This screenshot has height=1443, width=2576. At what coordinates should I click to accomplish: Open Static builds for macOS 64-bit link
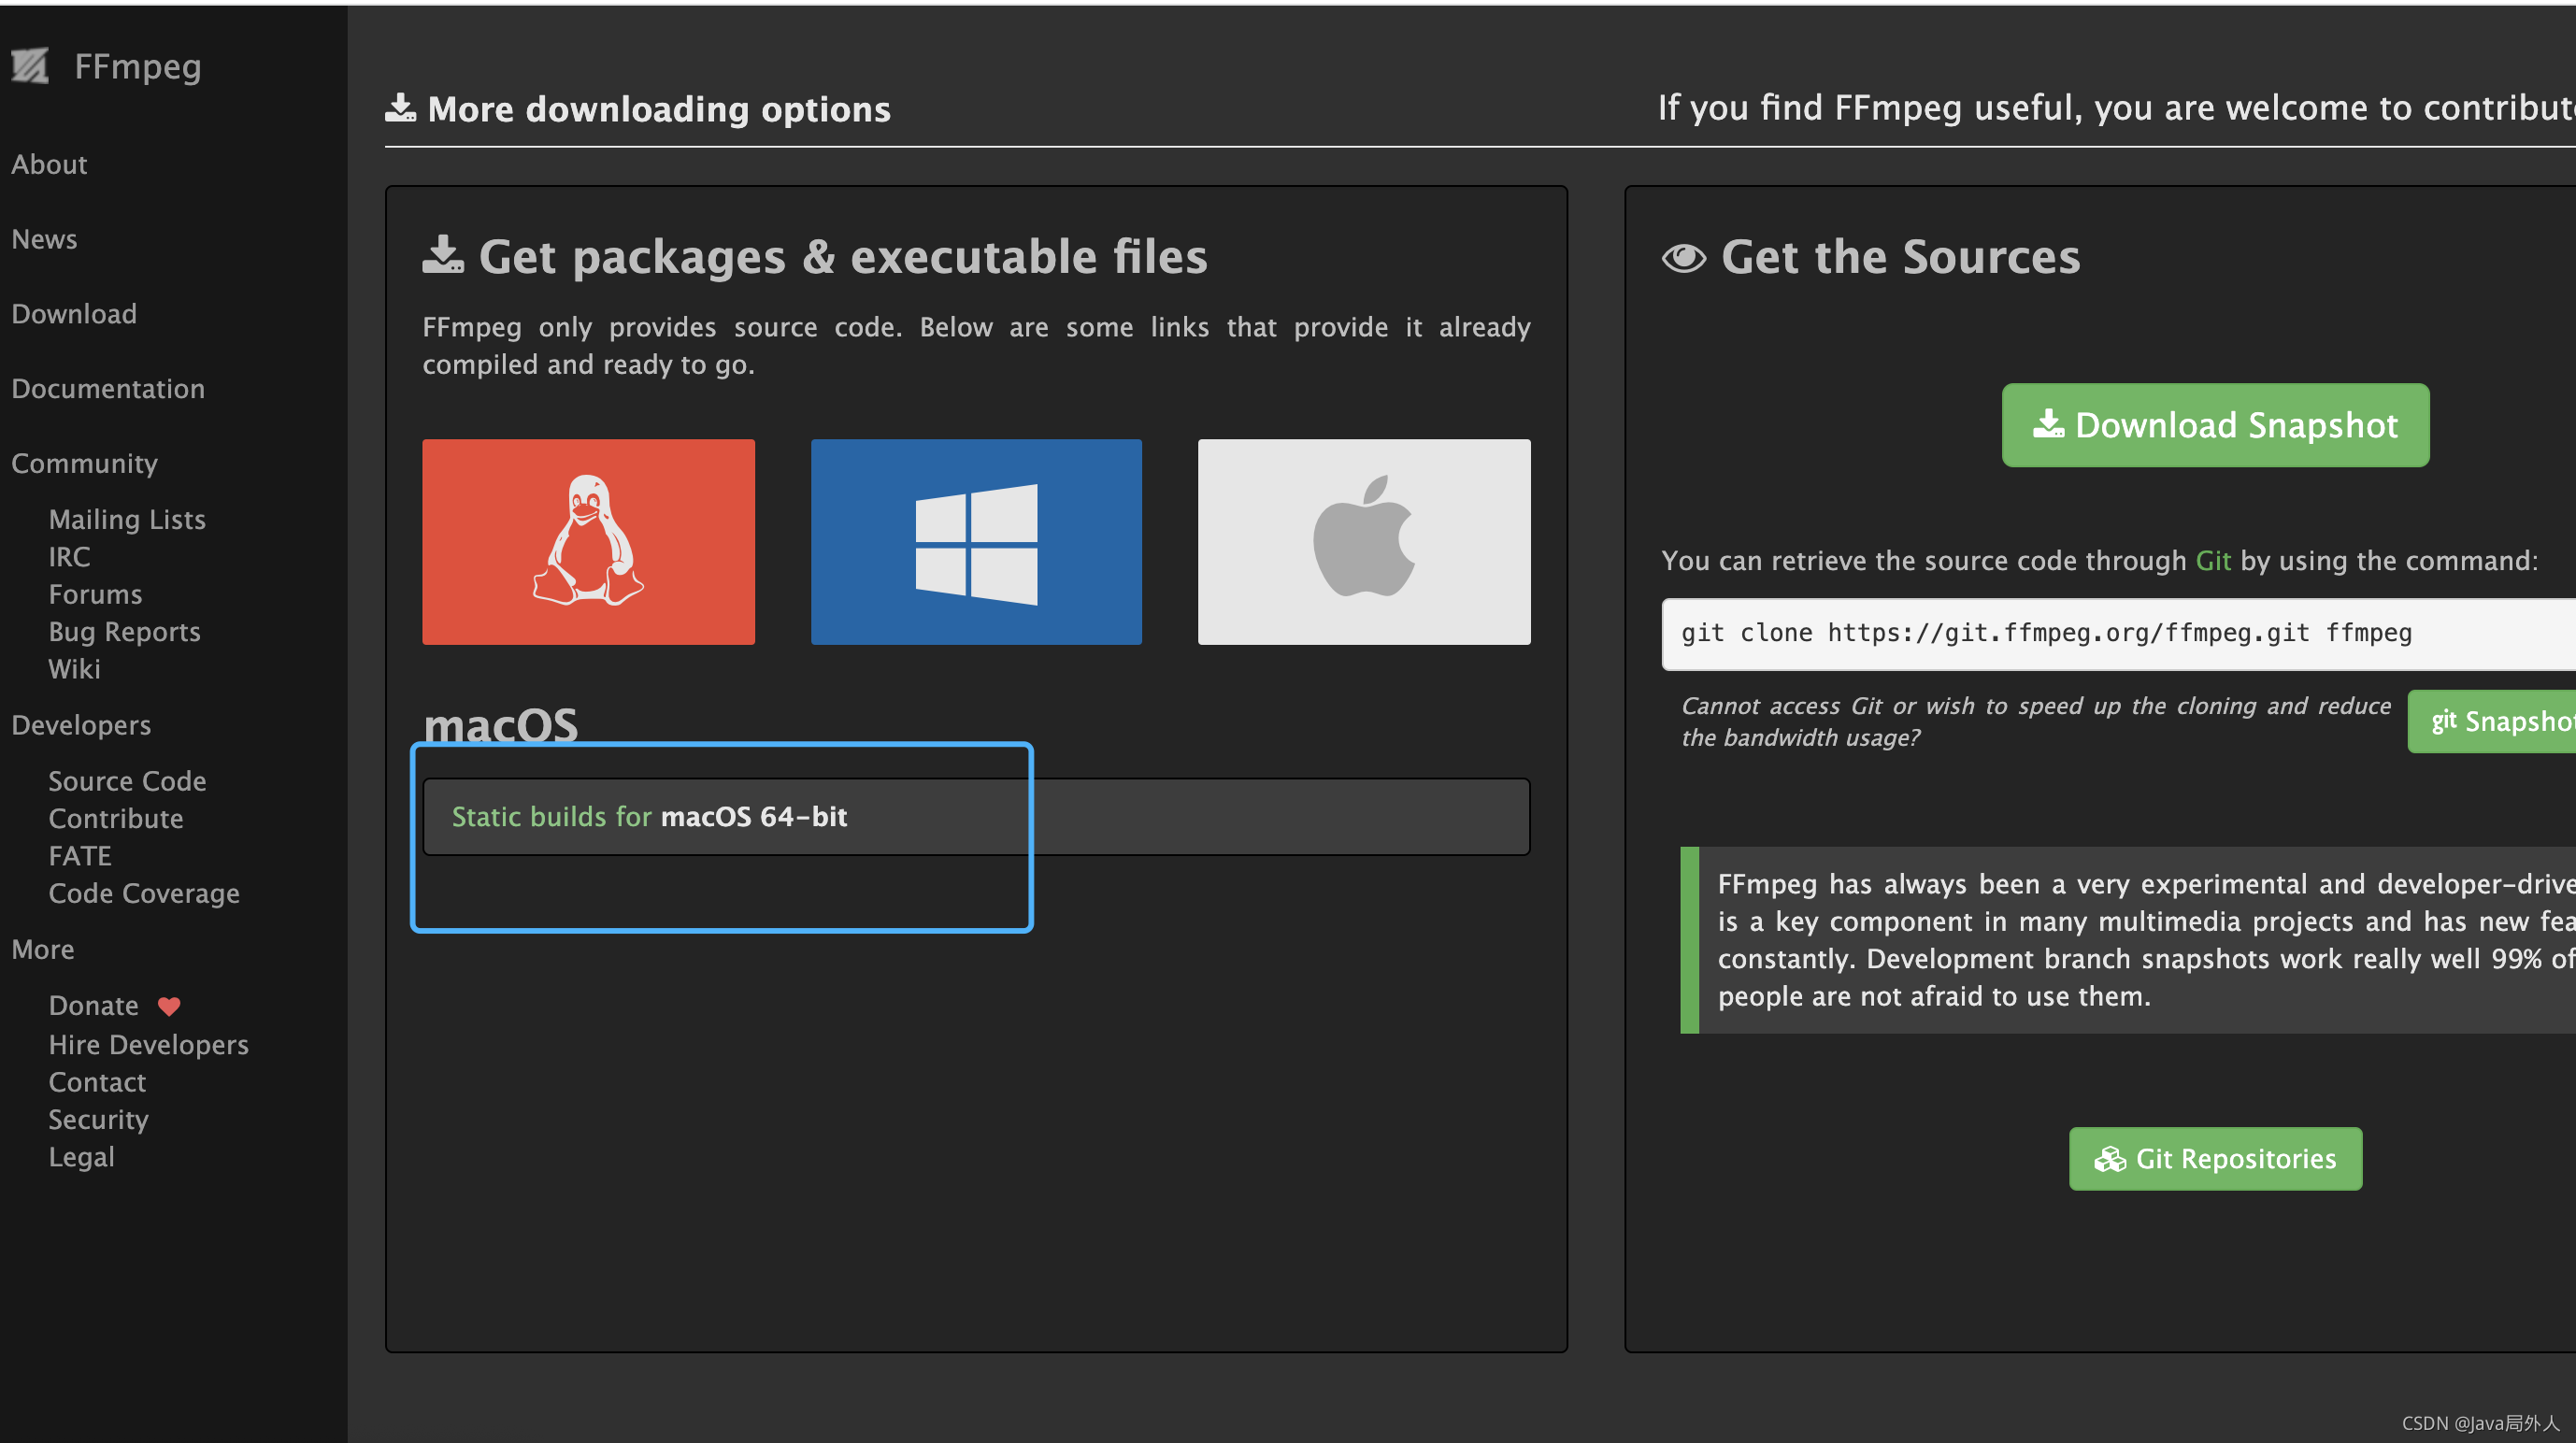pyautogui.click(x=649, y=816)
